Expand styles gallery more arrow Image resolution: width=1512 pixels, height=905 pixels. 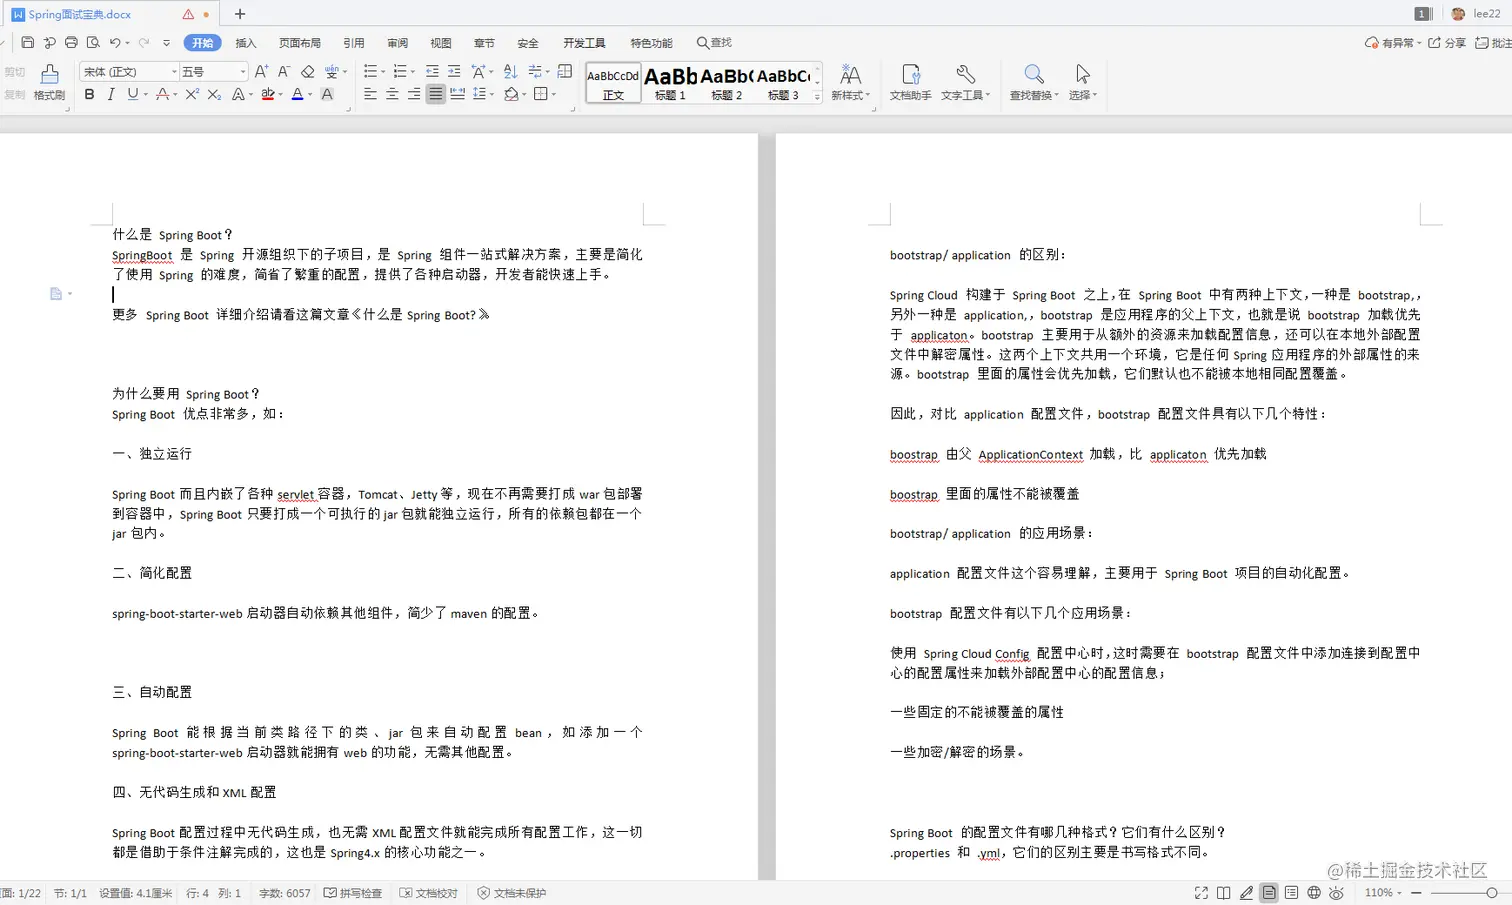pyautogui.click(x=818, y=96)
